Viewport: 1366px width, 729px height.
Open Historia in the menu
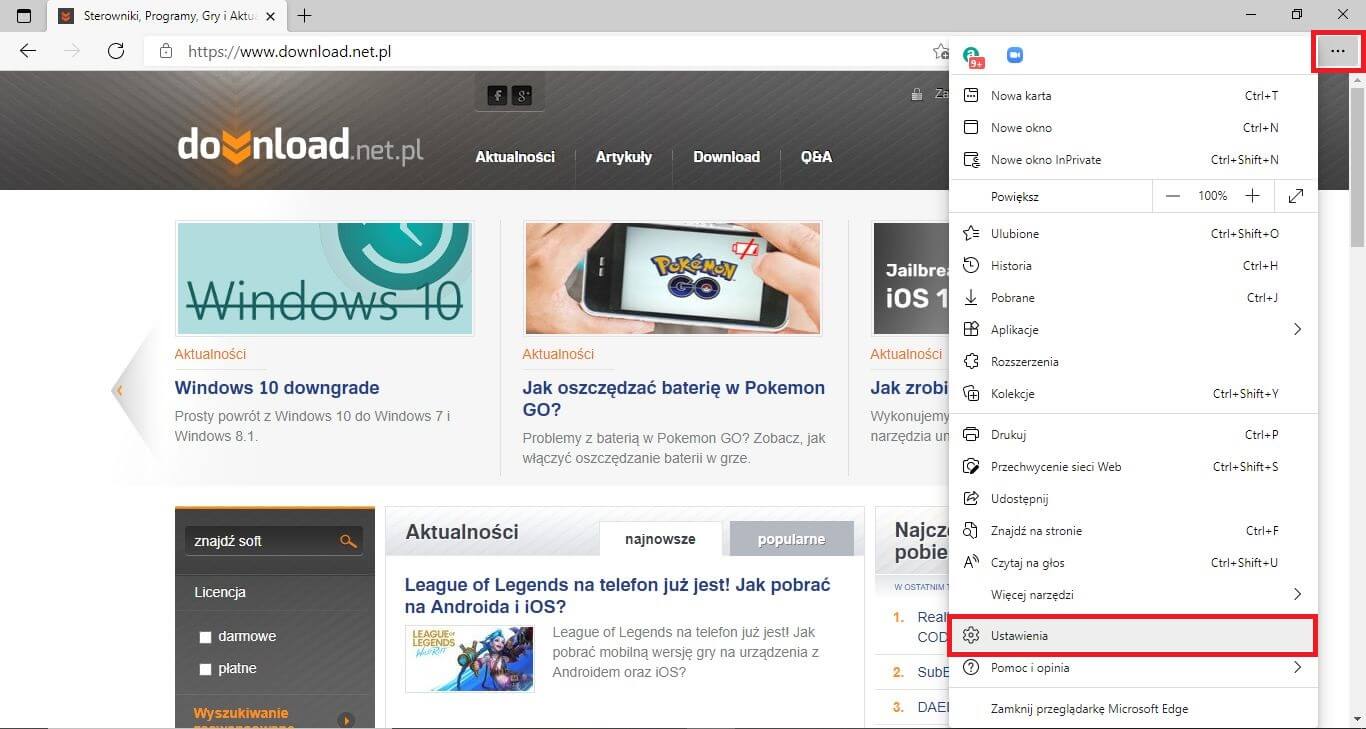(1133, 266)
